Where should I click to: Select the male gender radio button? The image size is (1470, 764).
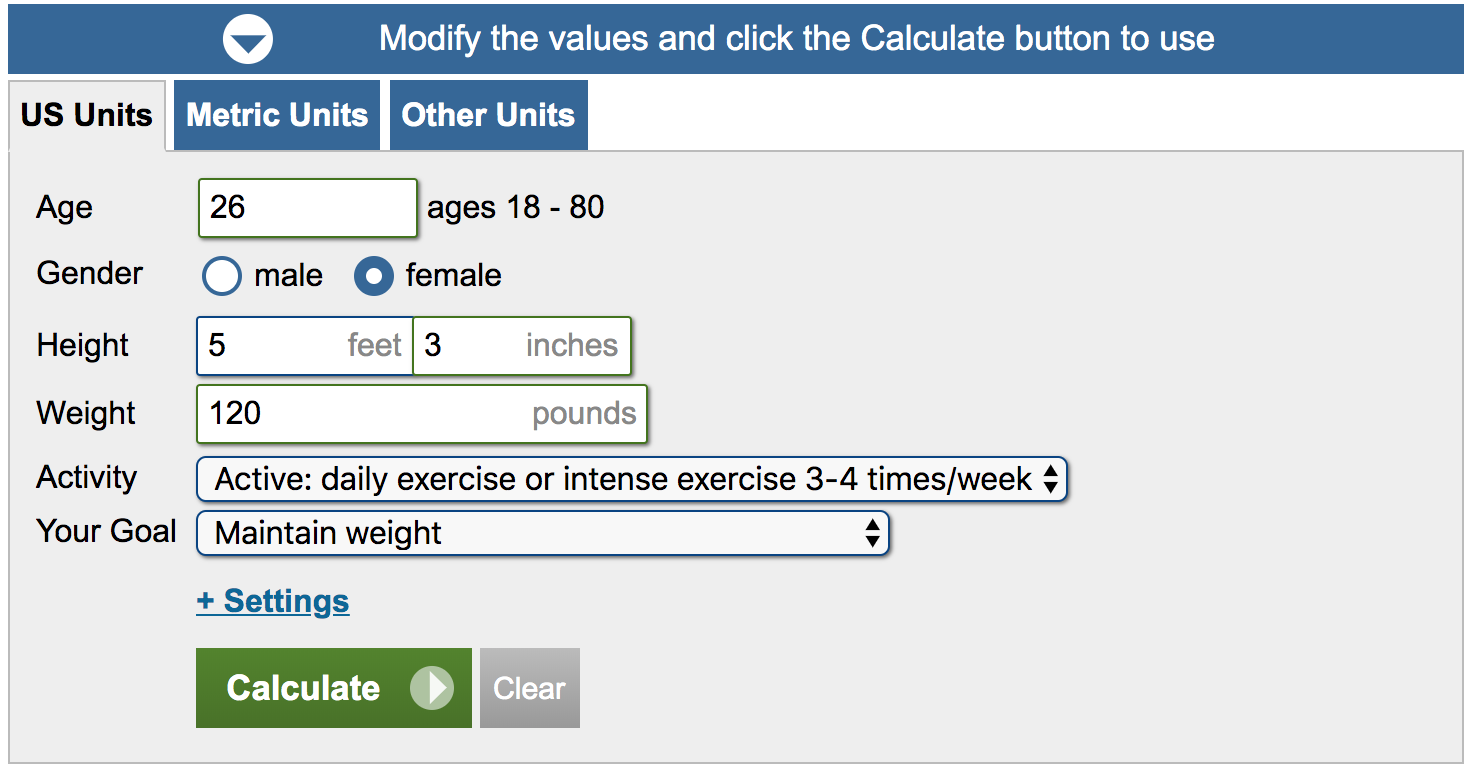tap(222, 276)
